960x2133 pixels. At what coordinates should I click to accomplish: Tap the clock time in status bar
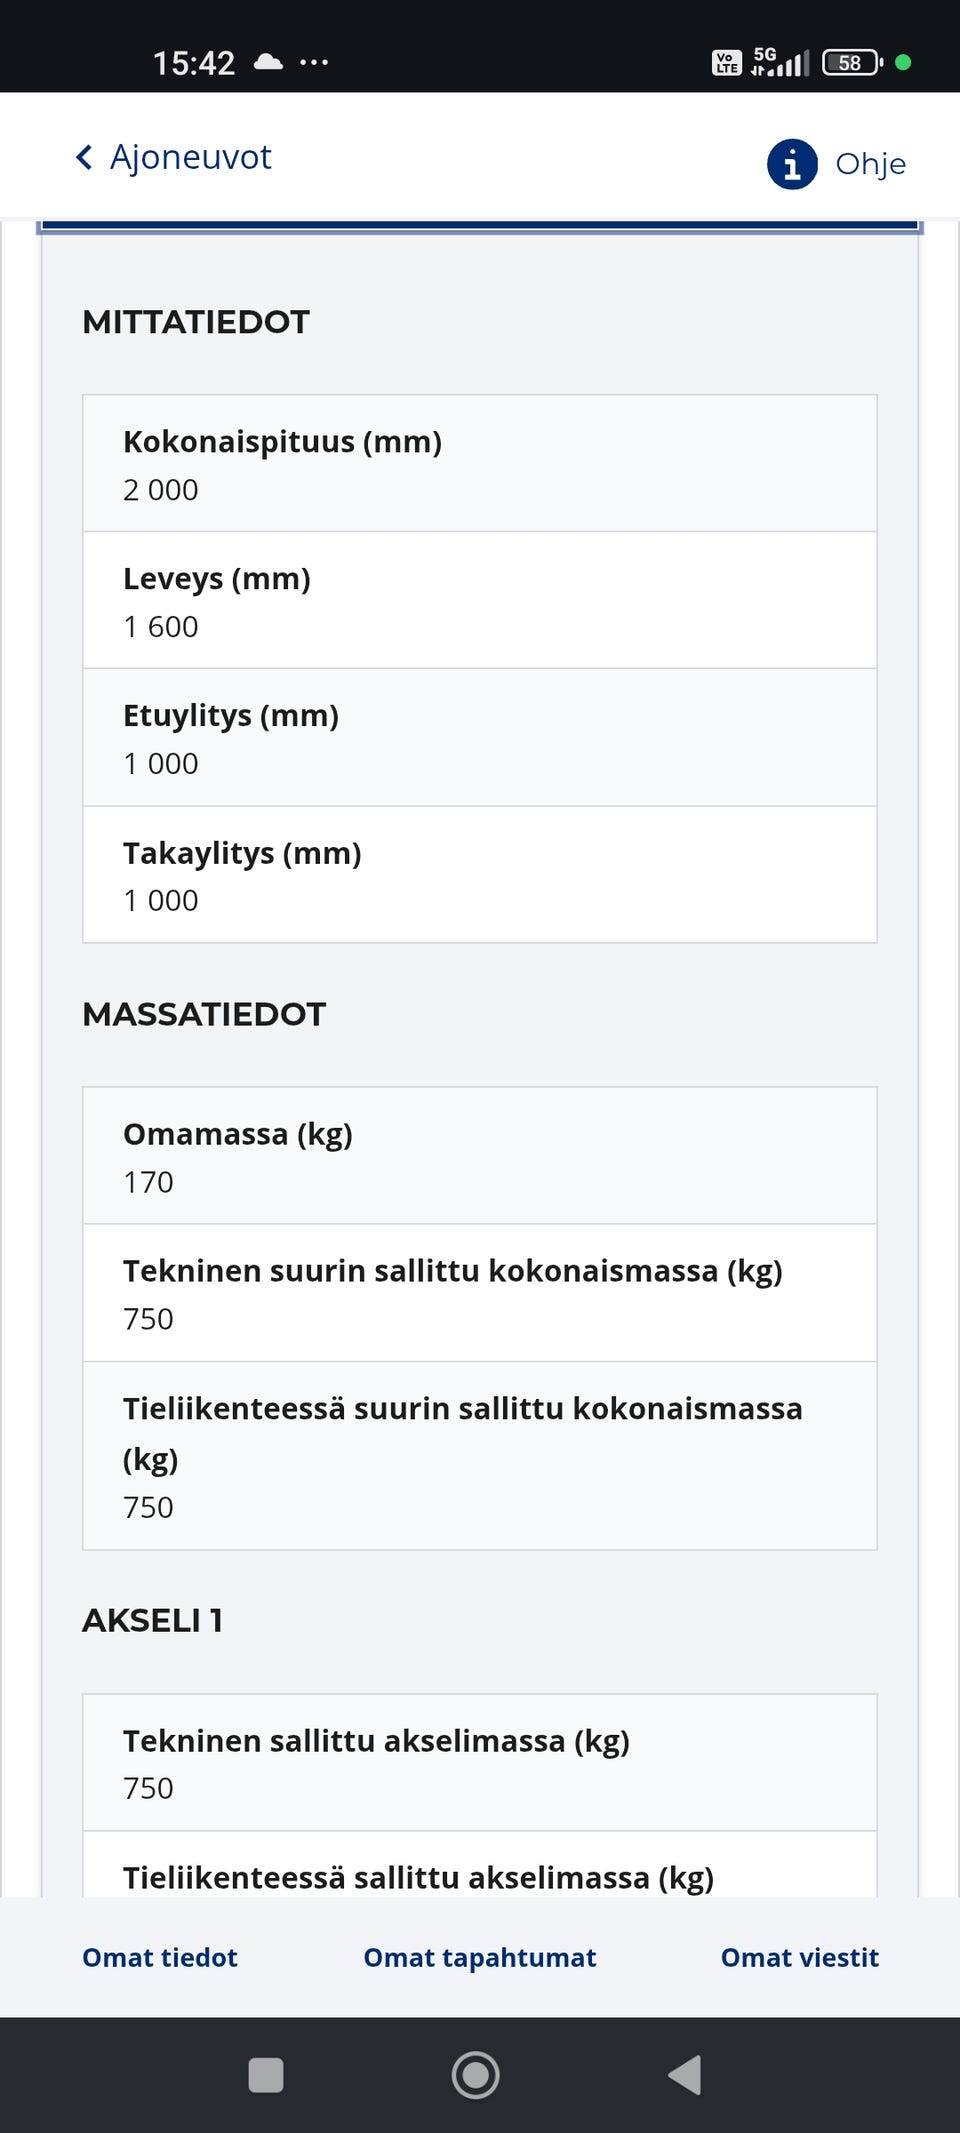[x=194, y=63]
